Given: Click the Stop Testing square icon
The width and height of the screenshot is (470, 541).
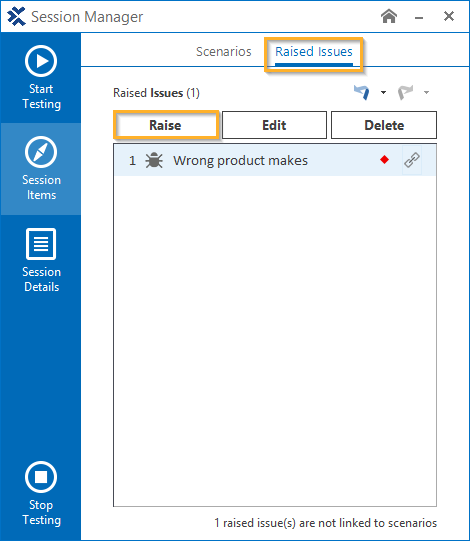Looking at the screenshot, I should [41, 477].
